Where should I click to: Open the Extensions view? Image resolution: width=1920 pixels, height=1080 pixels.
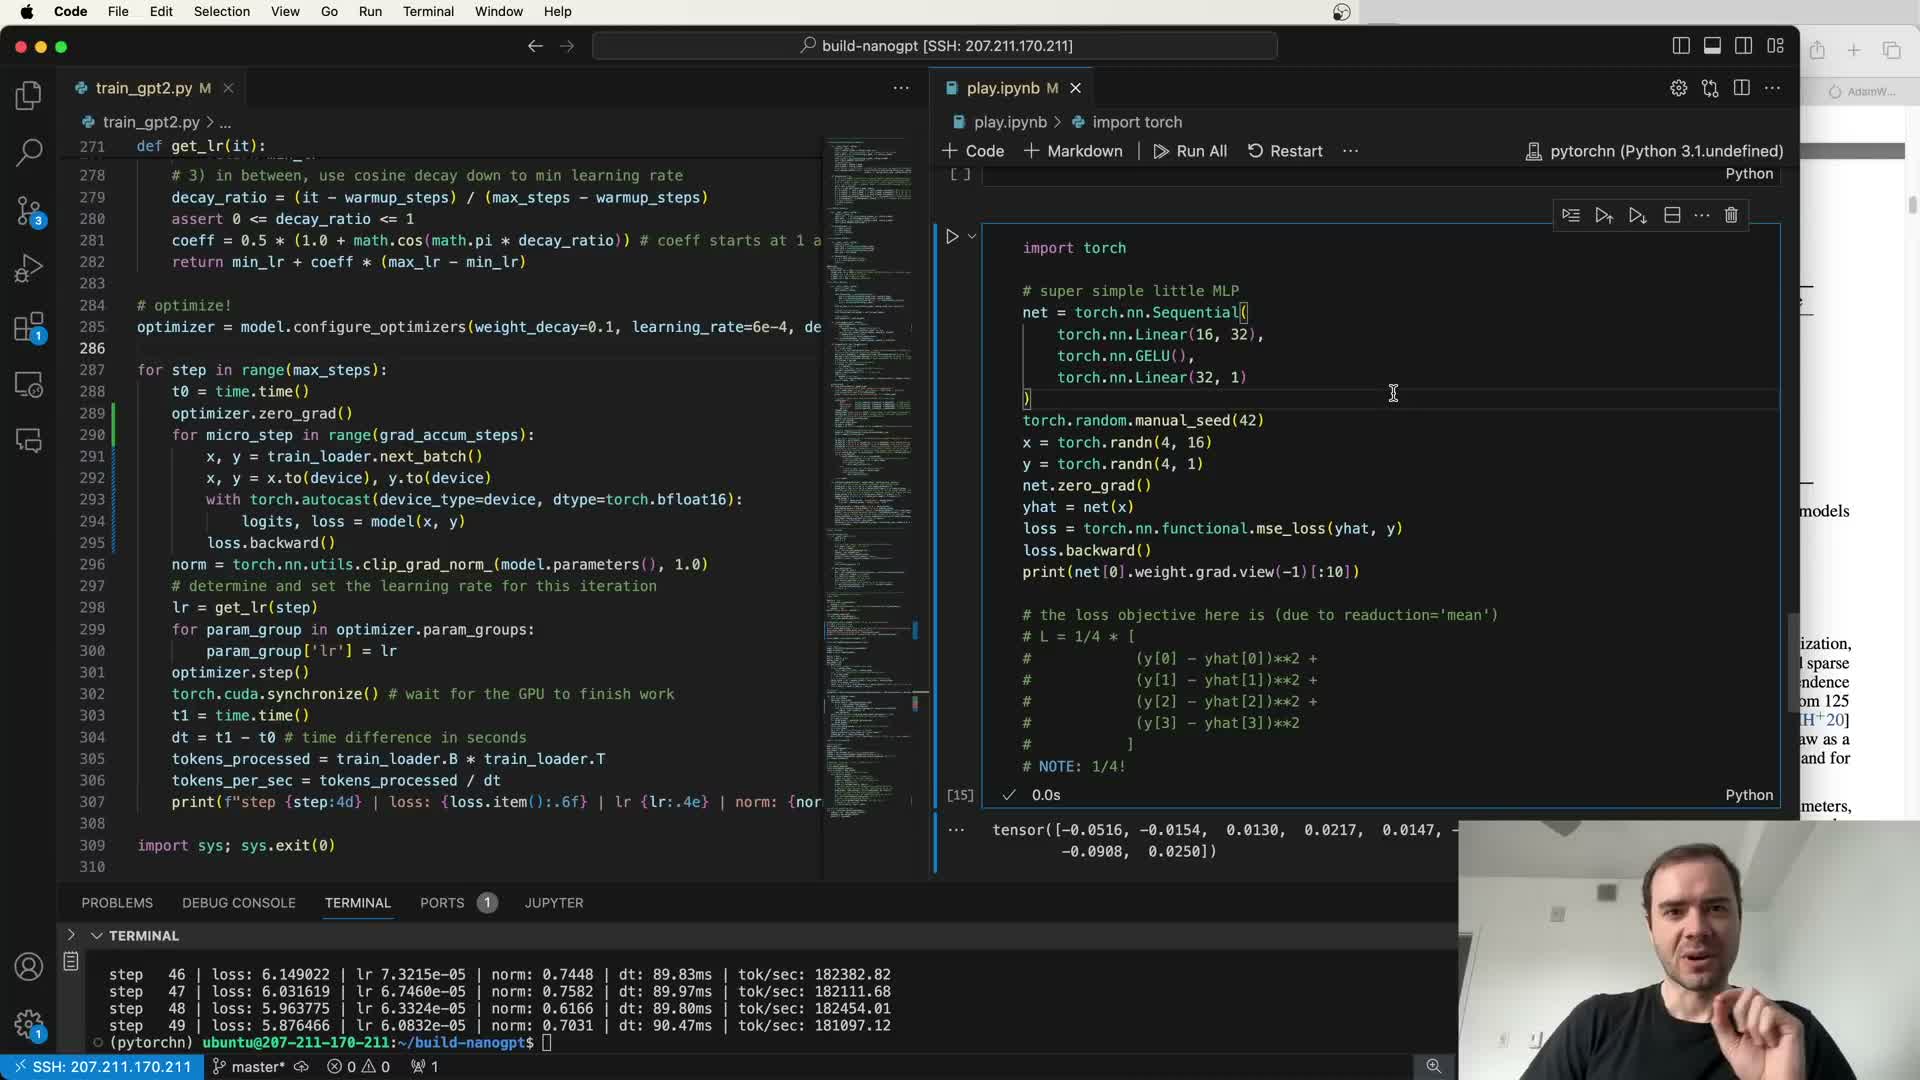pyautogui.click(x=29, y=327)
